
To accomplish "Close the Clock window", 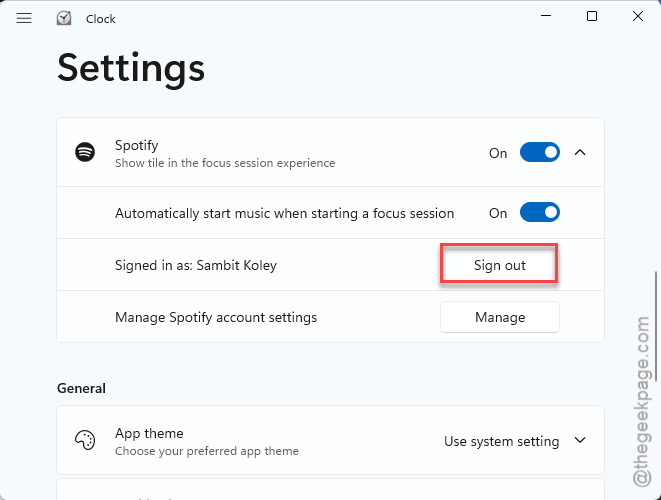I will (638, 16).
